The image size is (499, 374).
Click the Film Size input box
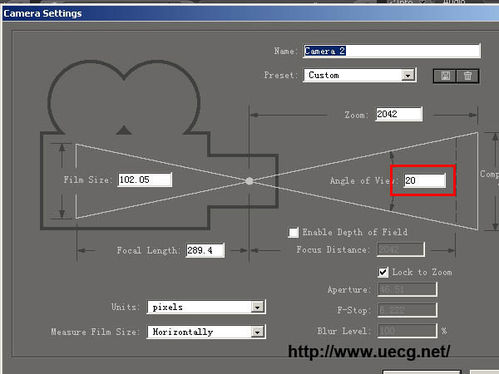tap(145, 180)
